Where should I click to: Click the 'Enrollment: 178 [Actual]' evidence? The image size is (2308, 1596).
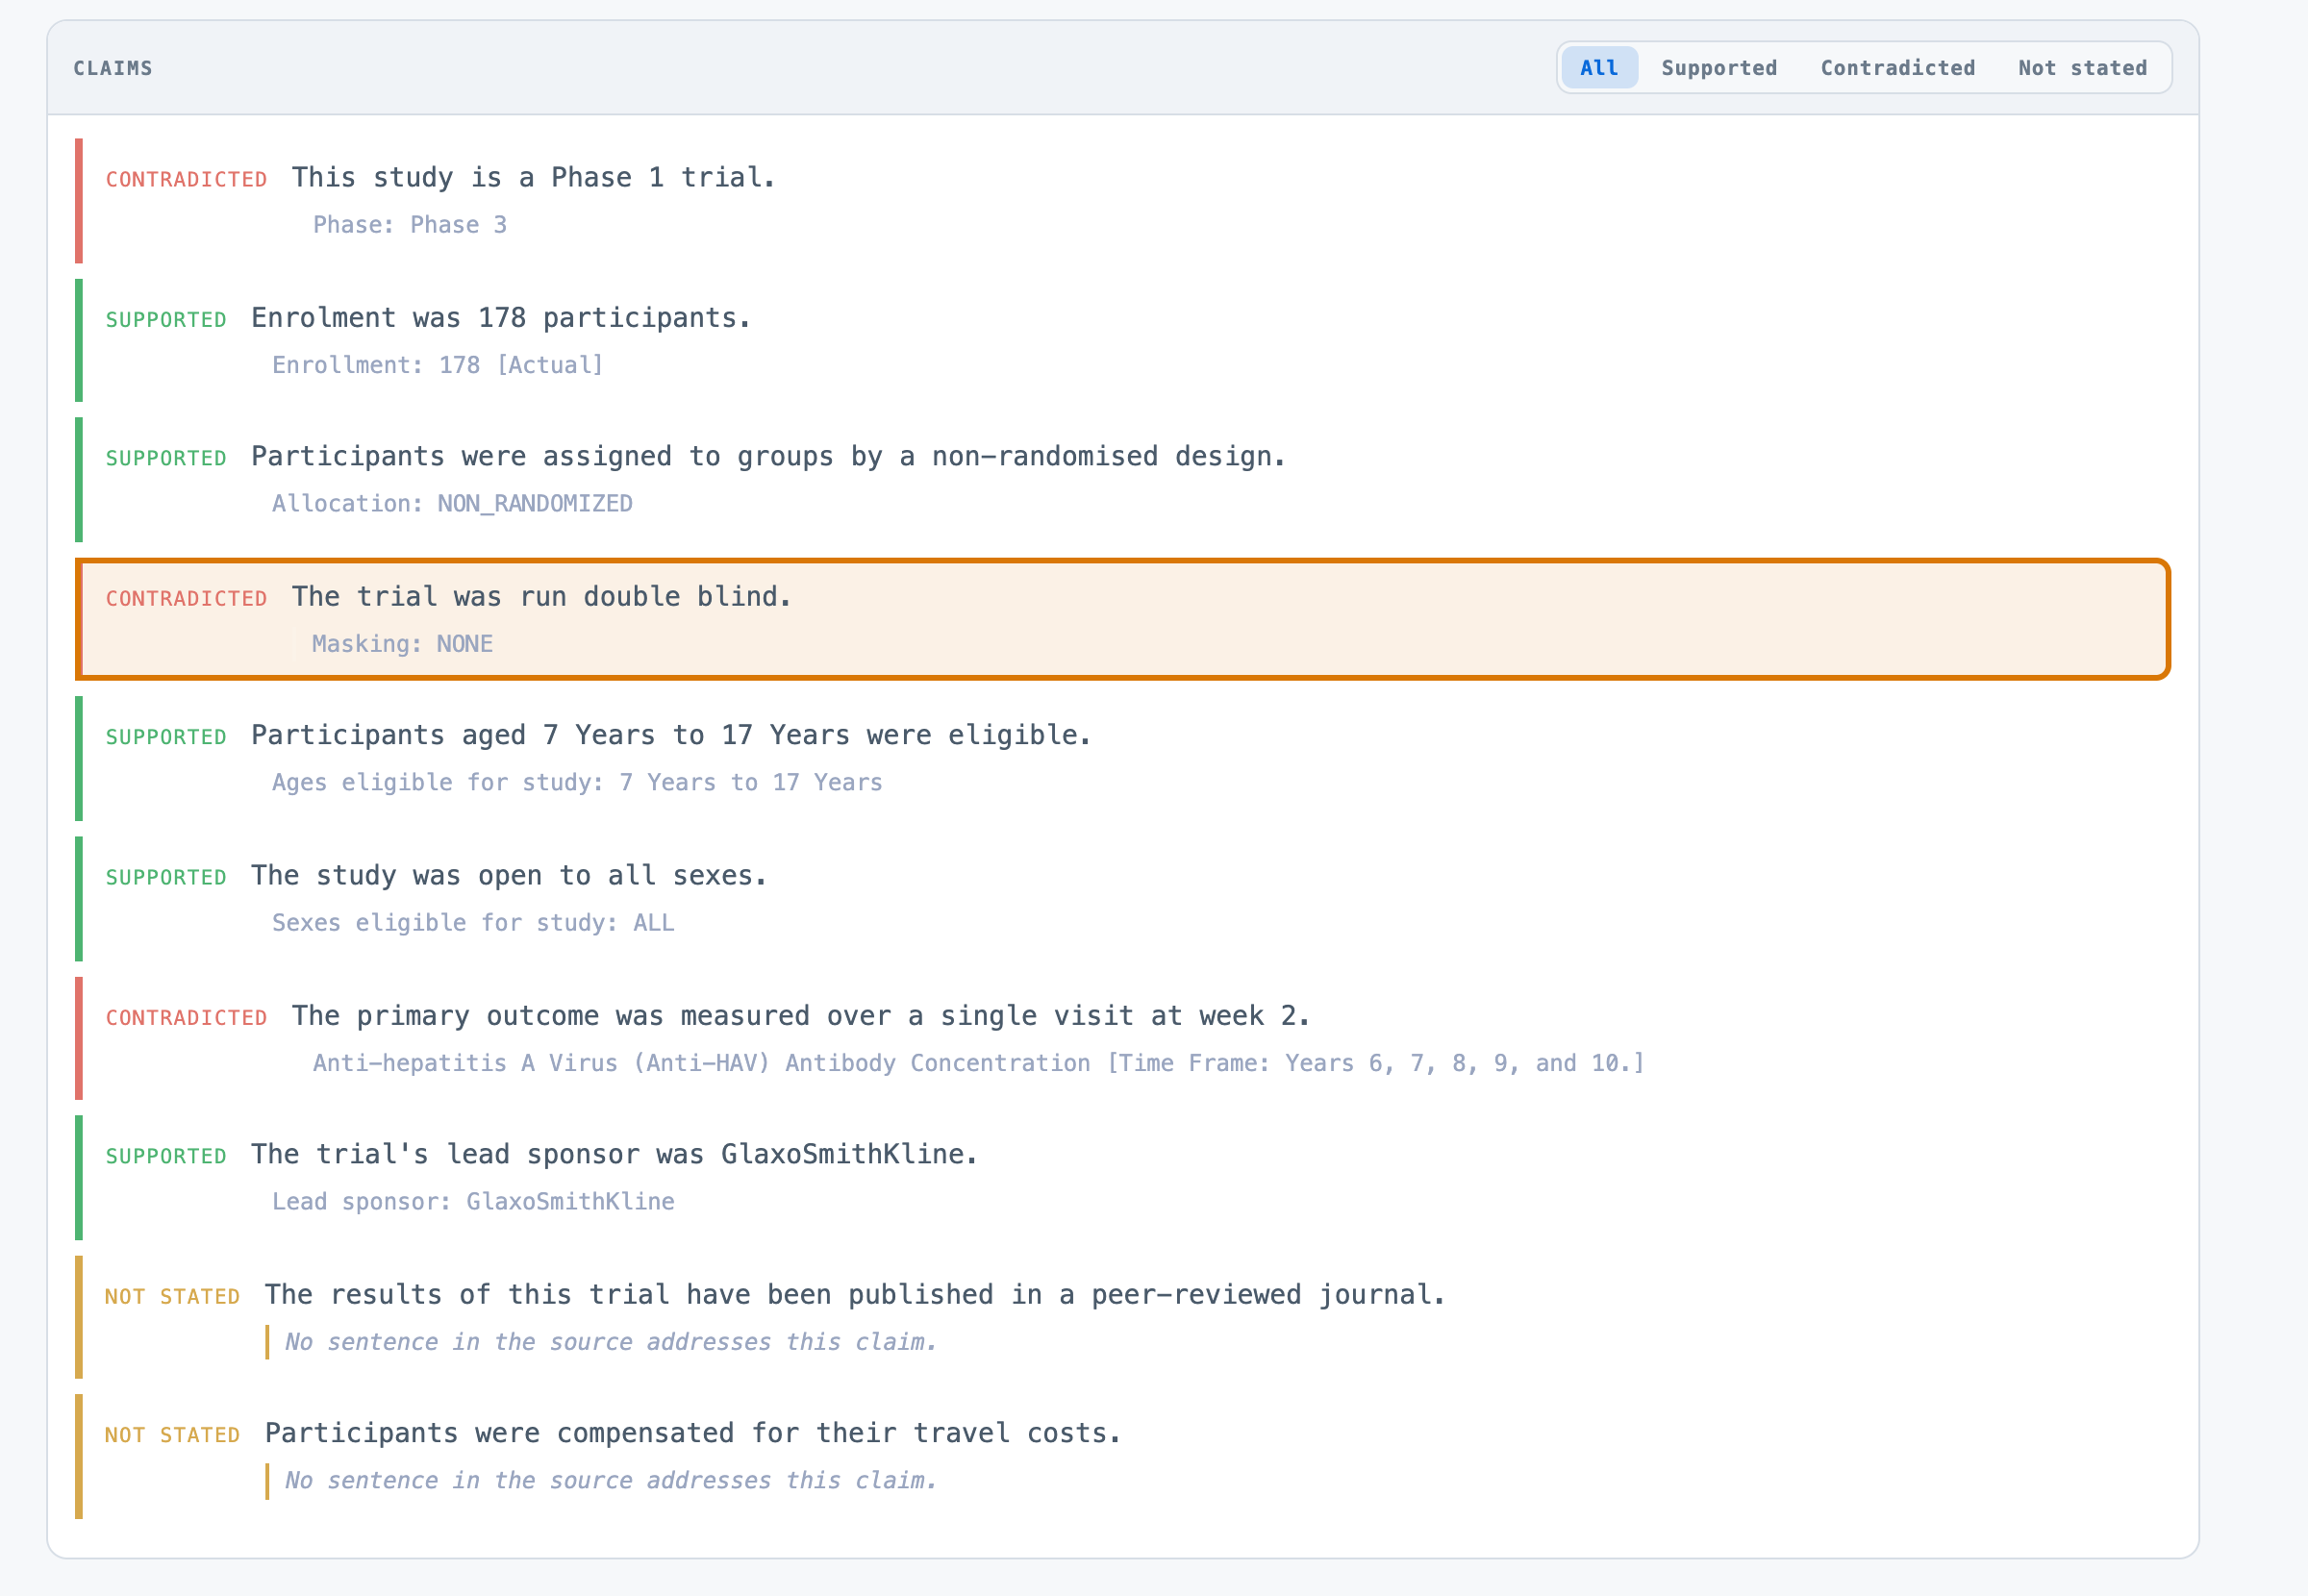[438, 365]
